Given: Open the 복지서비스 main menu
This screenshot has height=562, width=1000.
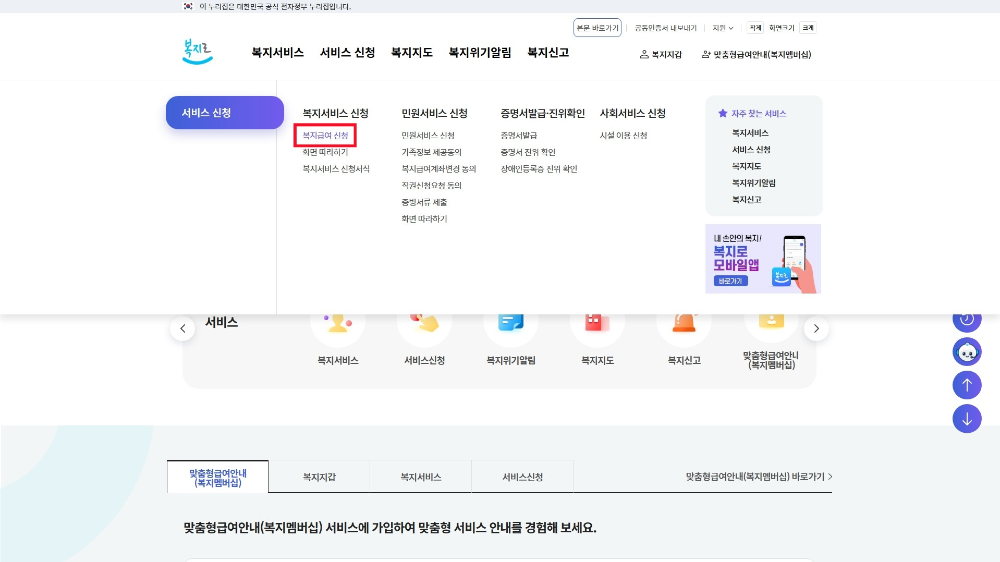Looking at the screenshot, I should [277, 53].
